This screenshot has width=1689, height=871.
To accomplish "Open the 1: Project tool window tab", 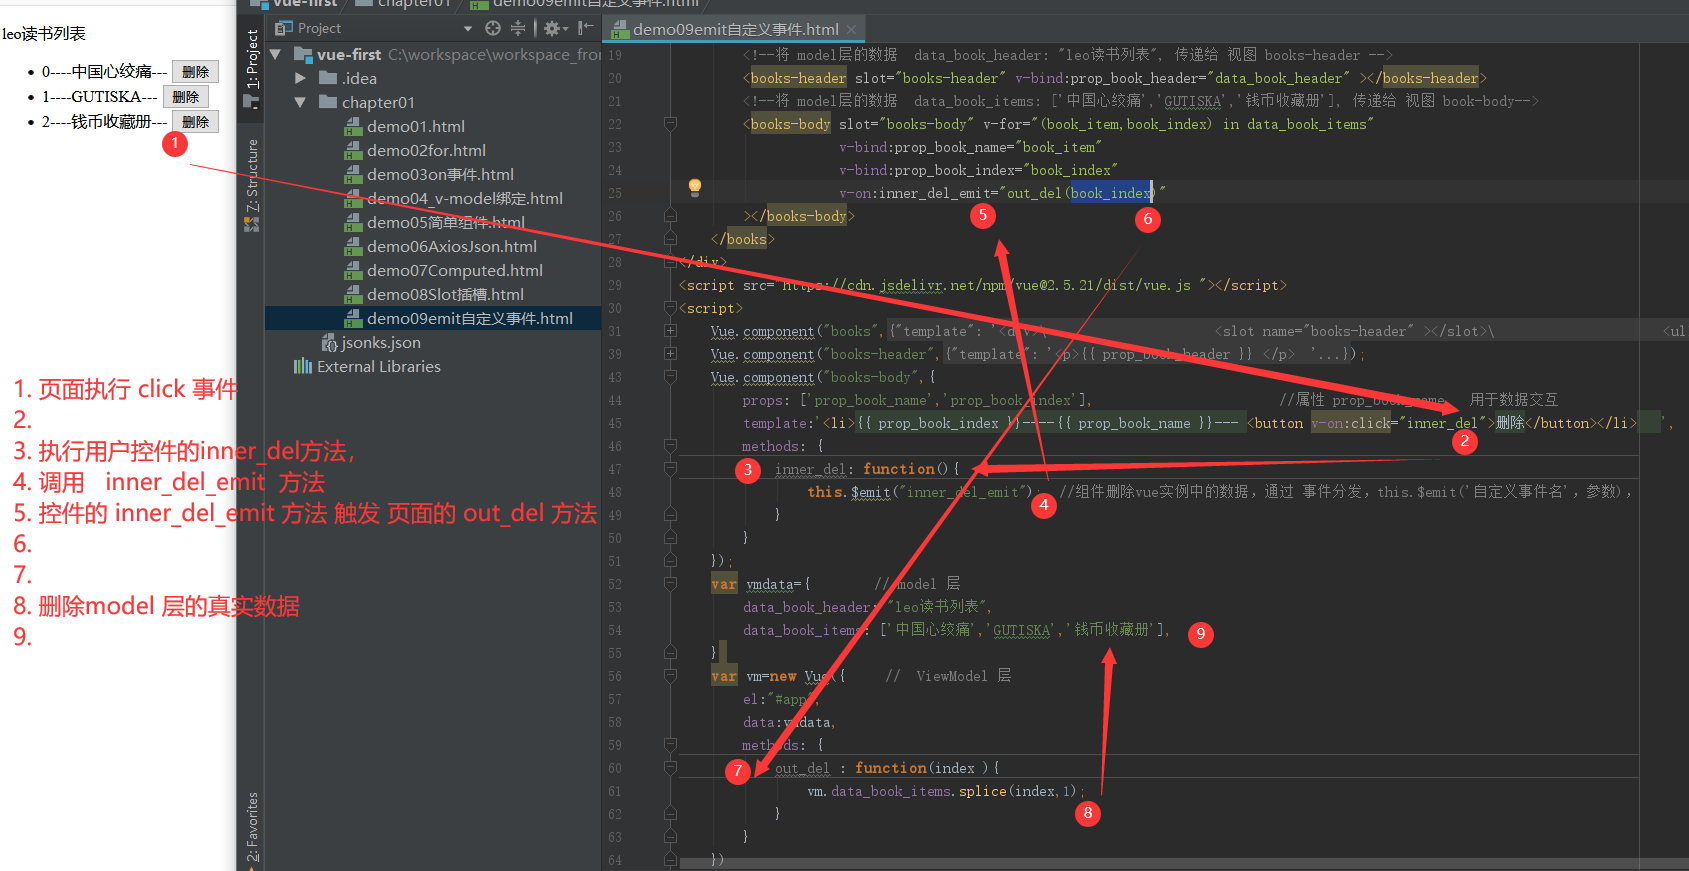I will 252,58.
